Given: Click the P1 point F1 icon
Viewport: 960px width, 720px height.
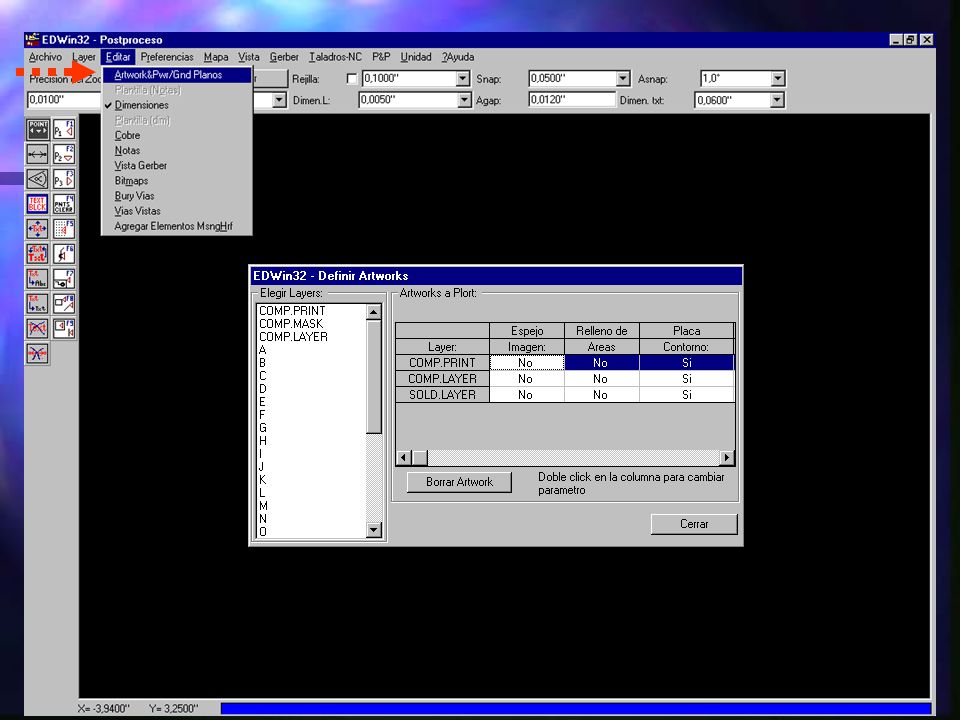Looking at the screenshot, I should pos(64,129).
